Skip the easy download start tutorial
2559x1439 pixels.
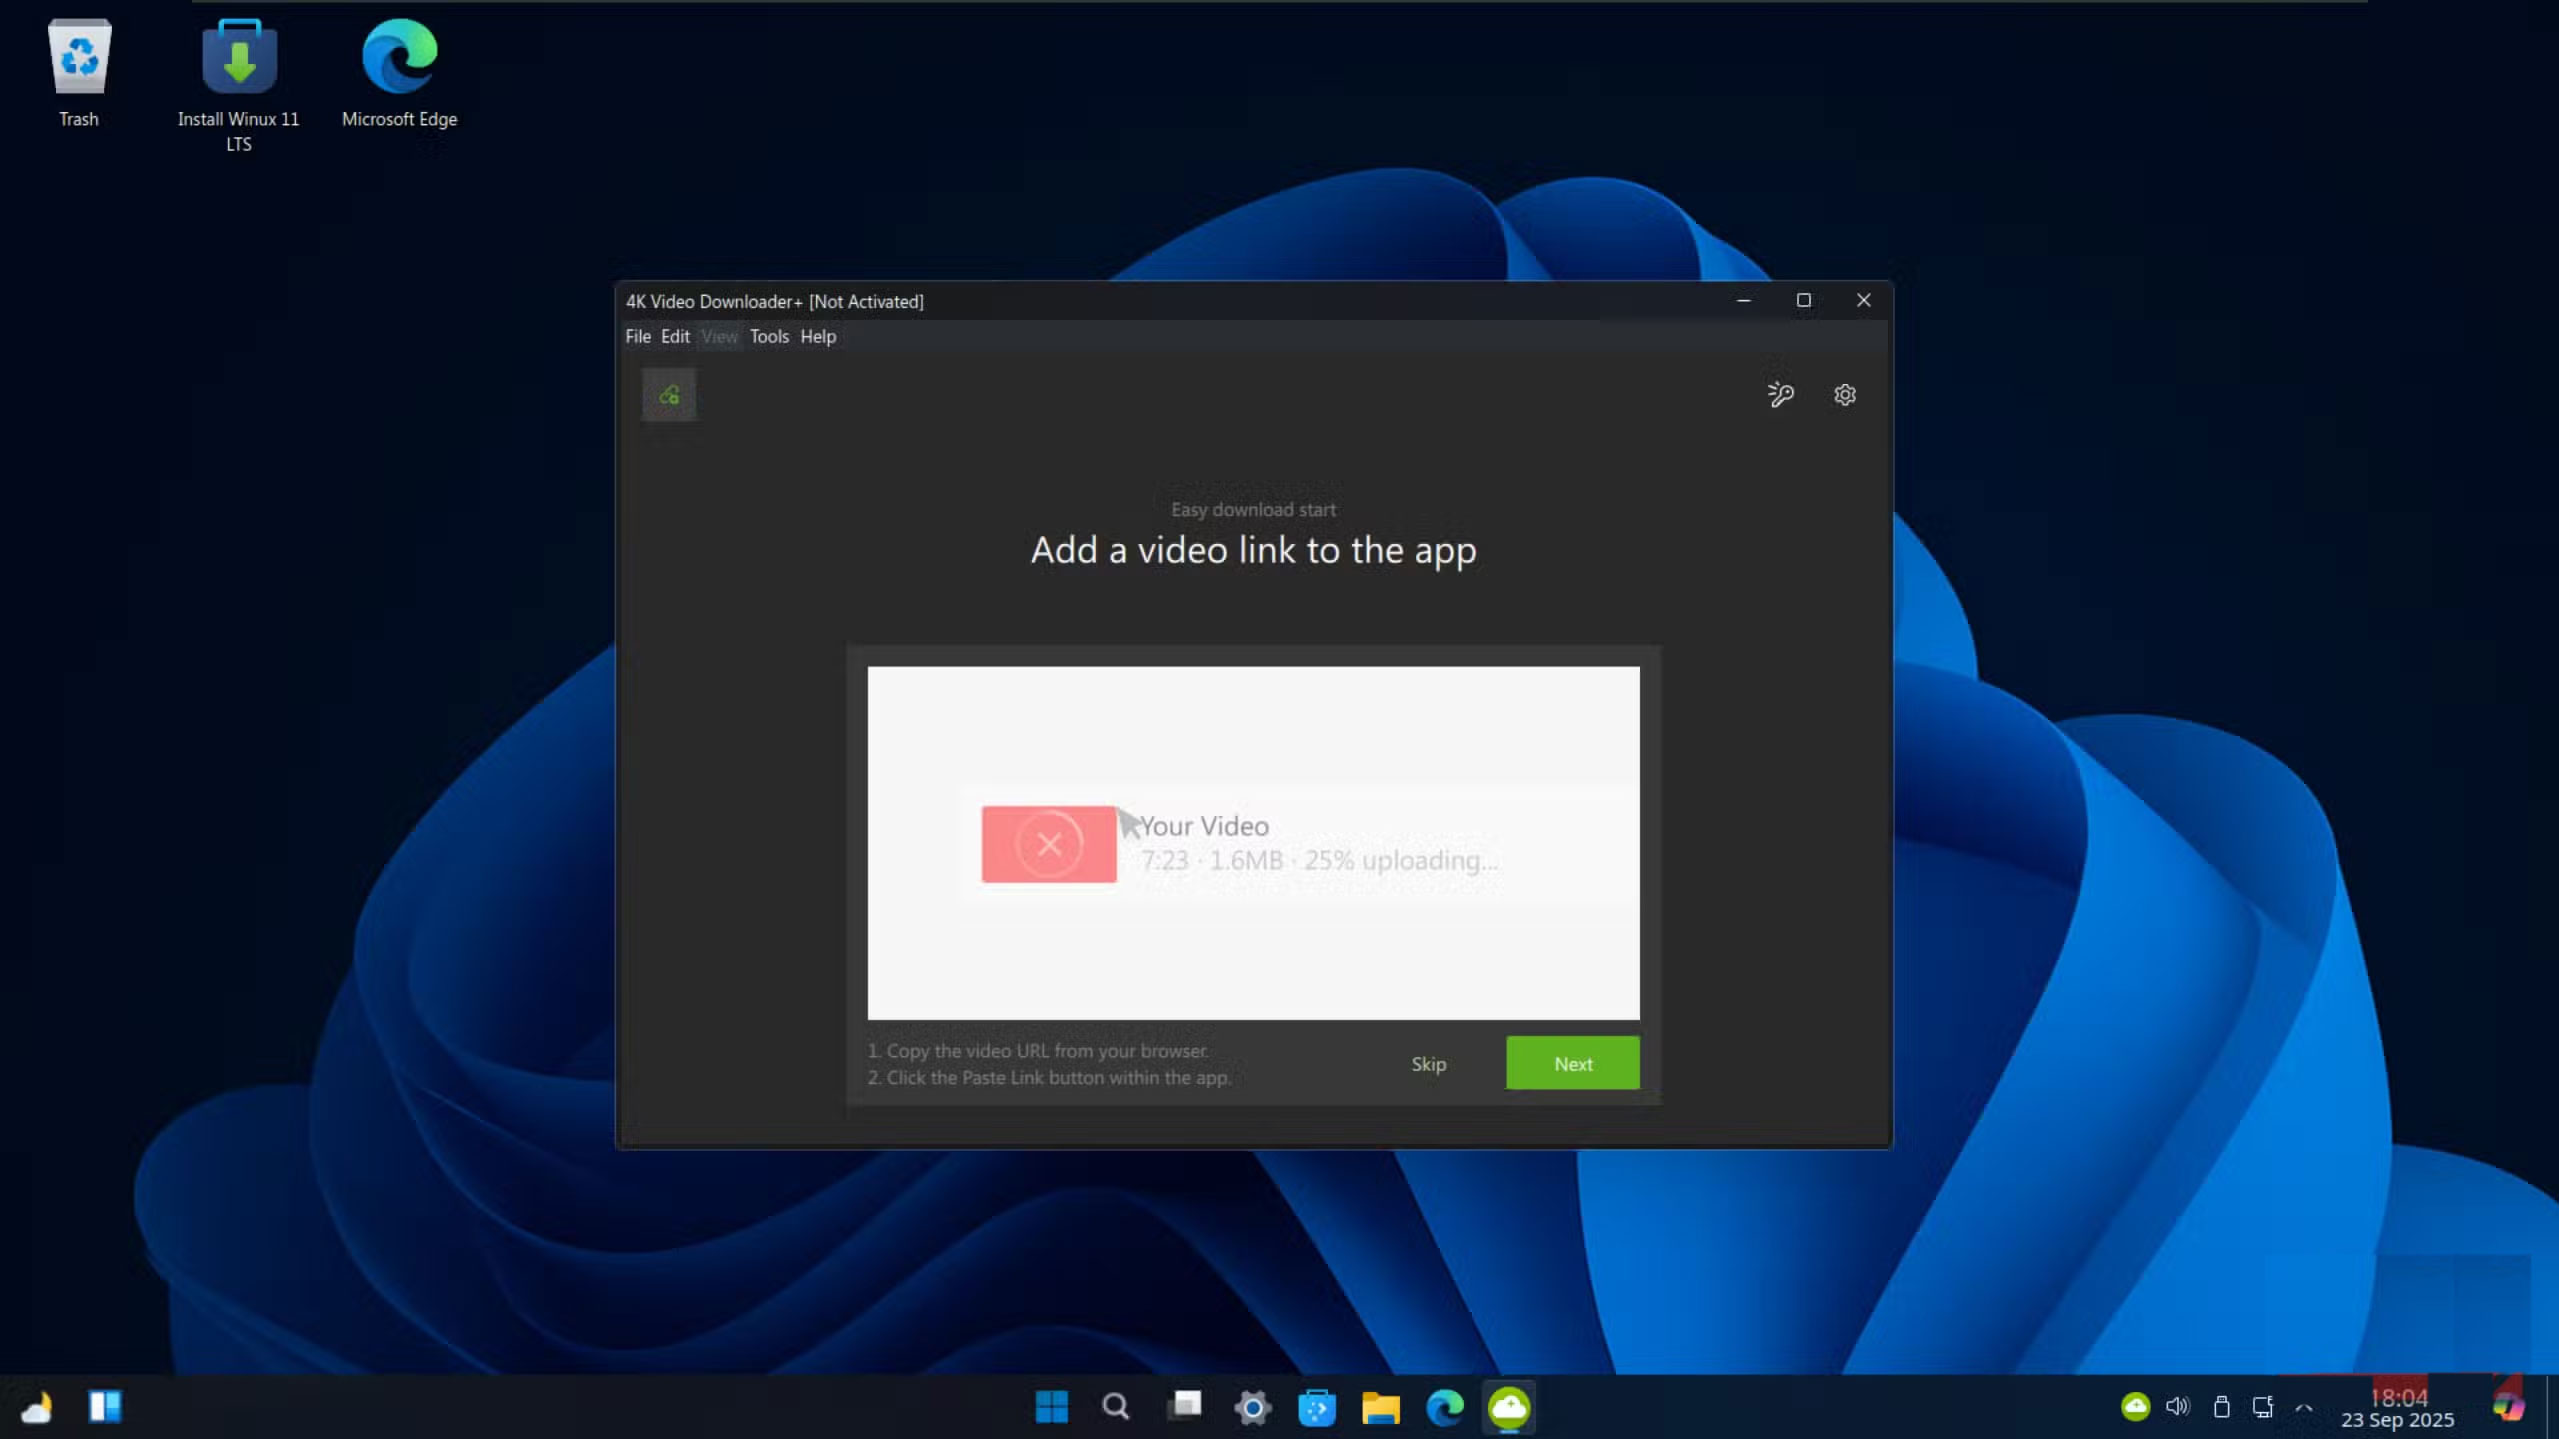[1428, 1063]
